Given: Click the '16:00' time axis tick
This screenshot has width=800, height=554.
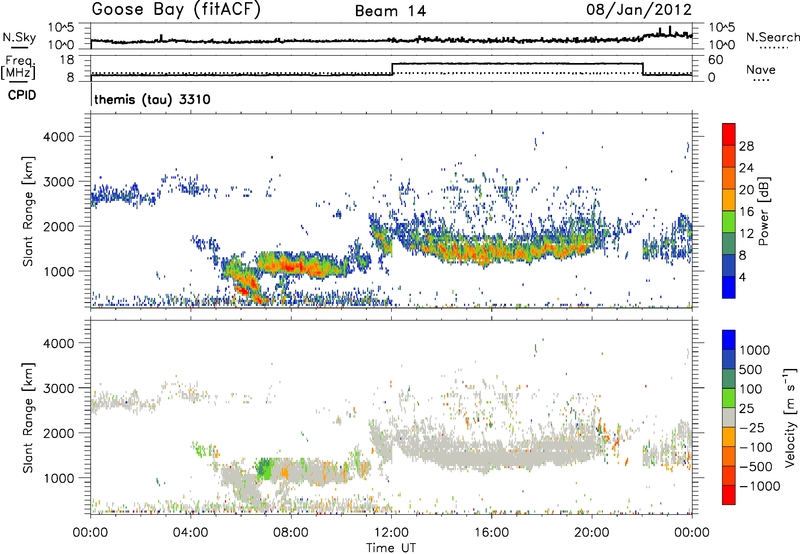Looking at the screenshot, I should [x=491, y=533].
